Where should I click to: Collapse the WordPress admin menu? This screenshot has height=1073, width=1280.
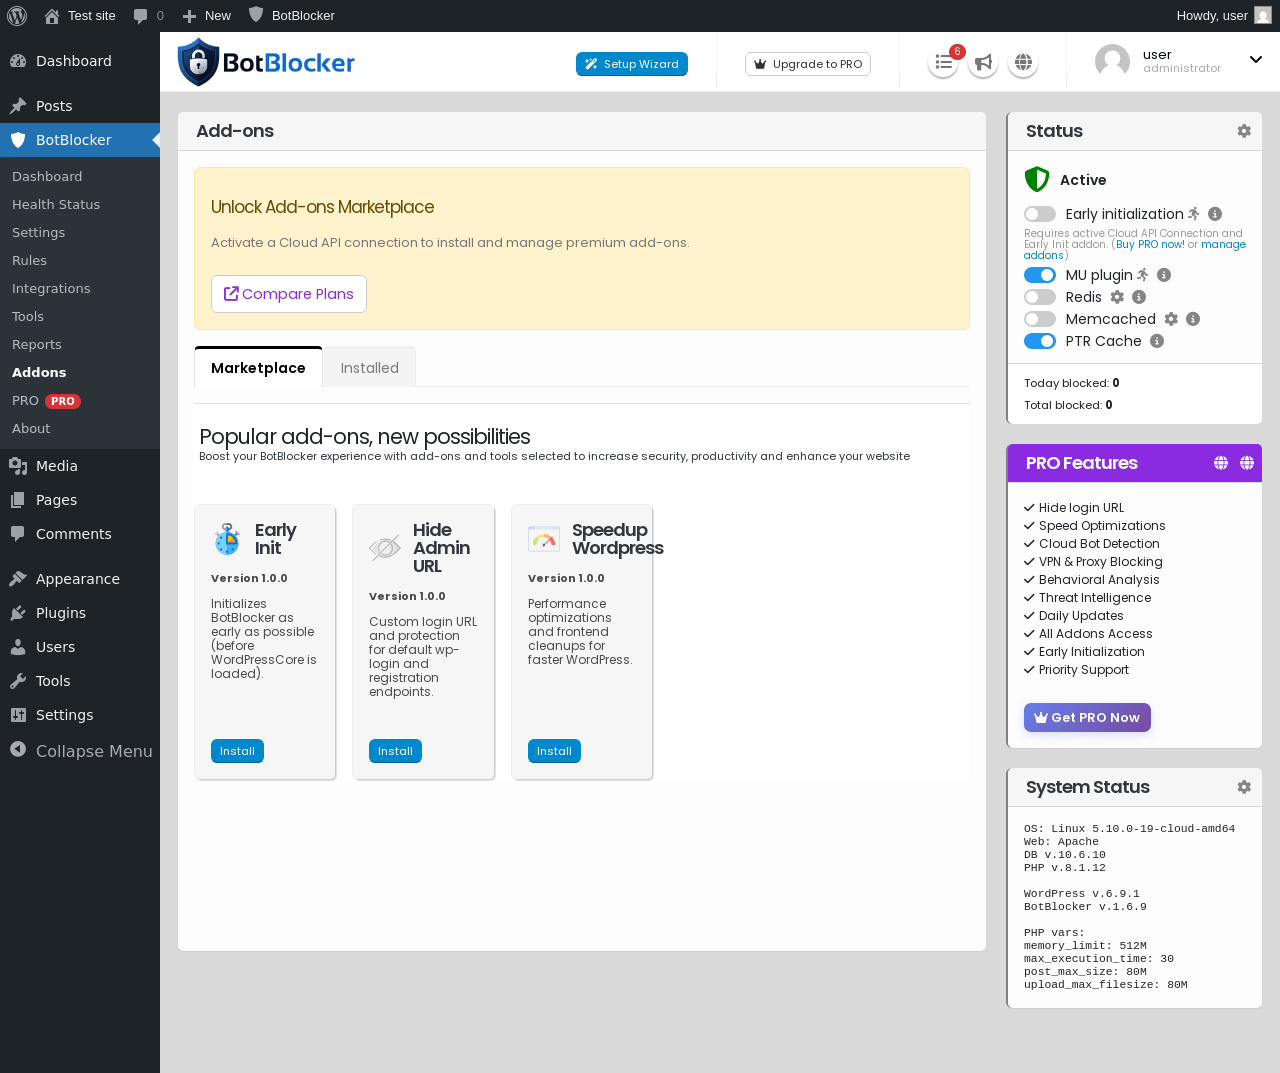[x=80, y=751]
